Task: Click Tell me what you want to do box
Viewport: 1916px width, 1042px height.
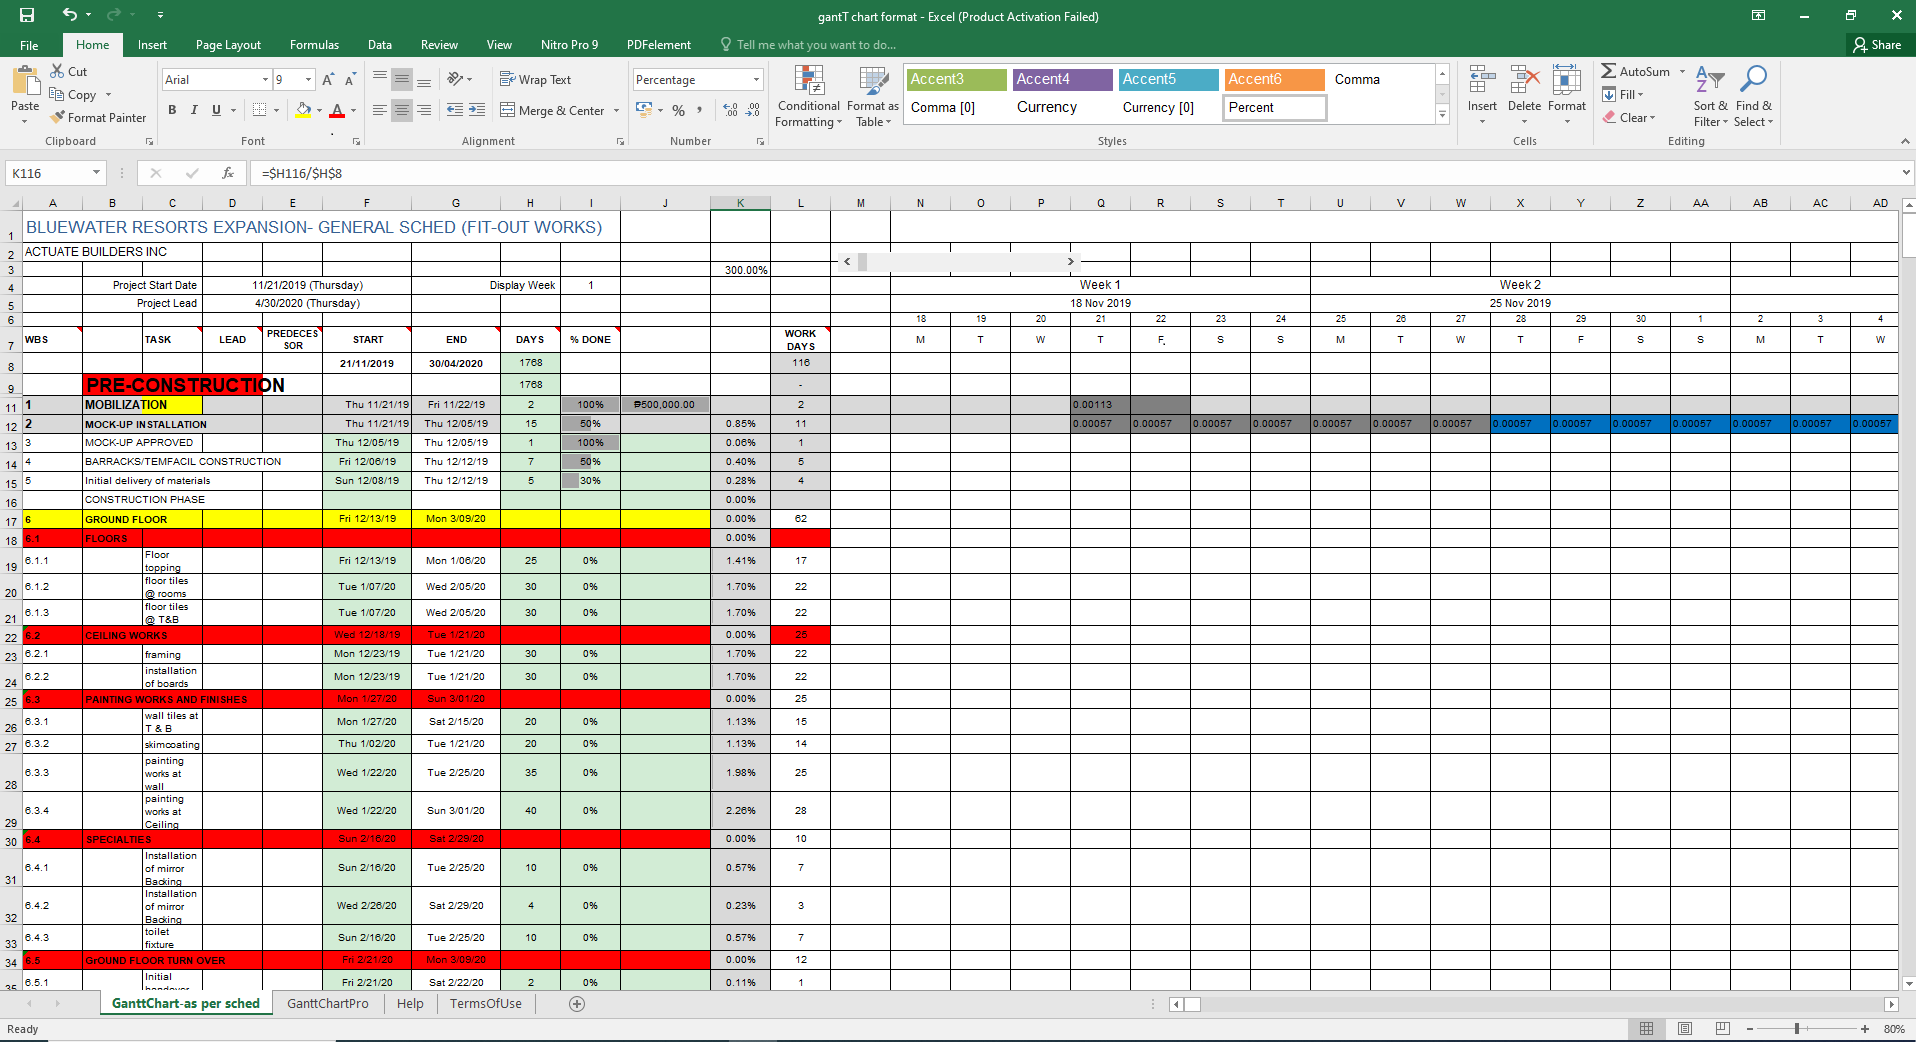Action: 808,45
